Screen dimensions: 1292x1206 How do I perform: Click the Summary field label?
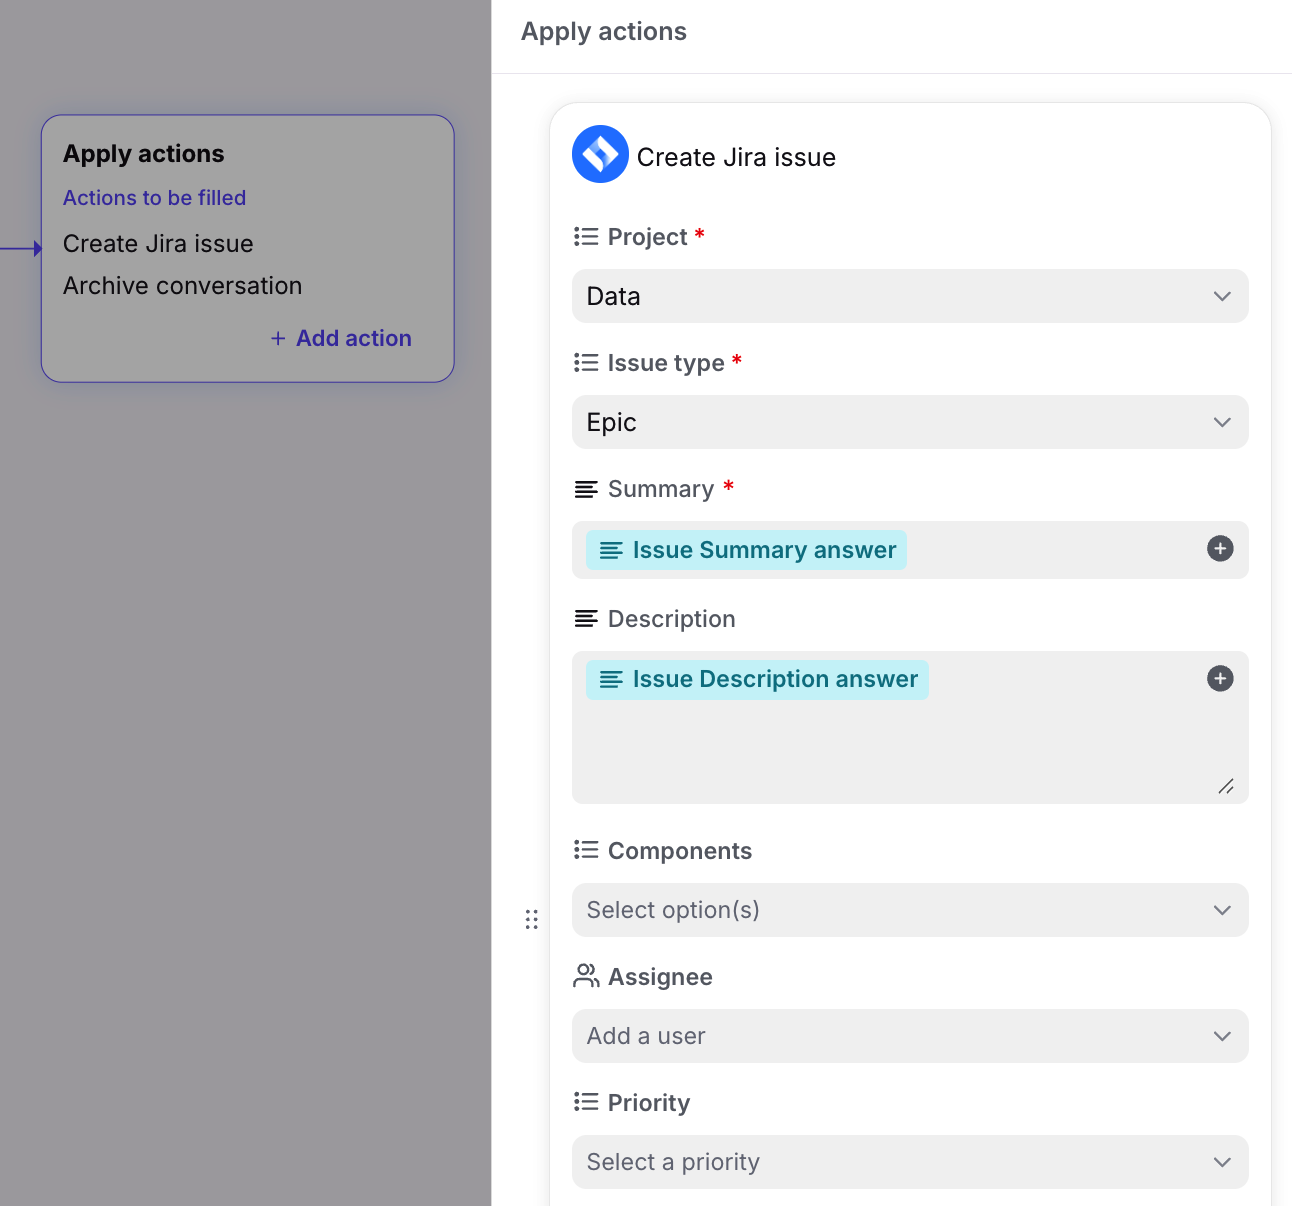pyautogui.click(x=661, y=489)
